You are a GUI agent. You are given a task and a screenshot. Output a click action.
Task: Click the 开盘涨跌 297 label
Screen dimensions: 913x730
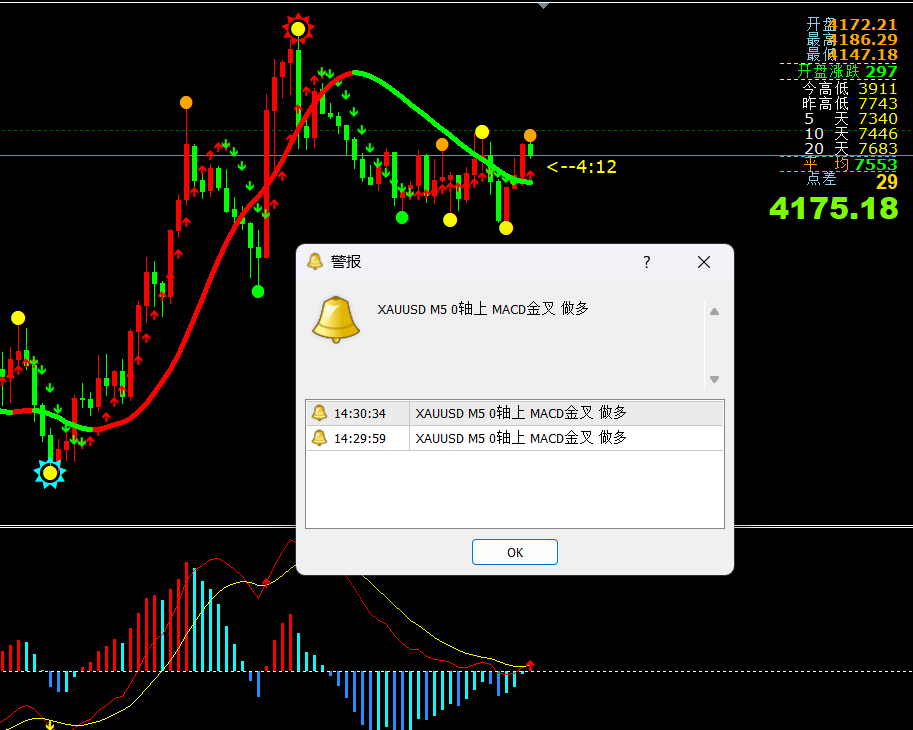coord(847,72)
